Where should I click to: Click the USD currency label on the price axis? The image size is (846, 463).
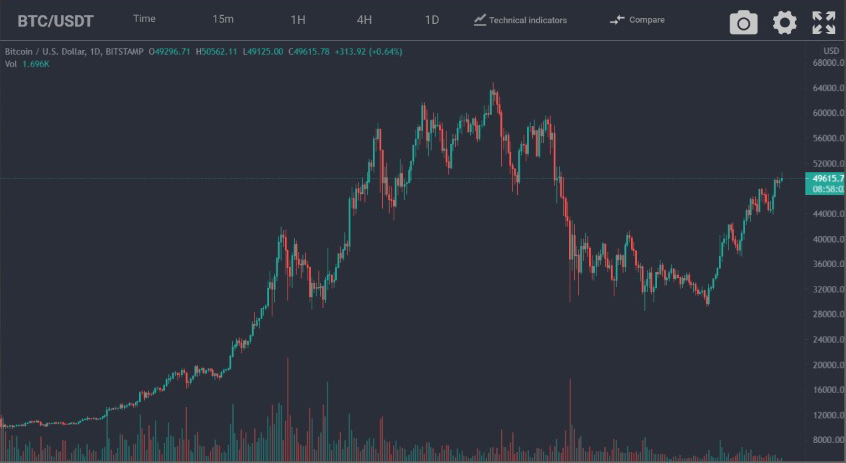coord(830,51)
